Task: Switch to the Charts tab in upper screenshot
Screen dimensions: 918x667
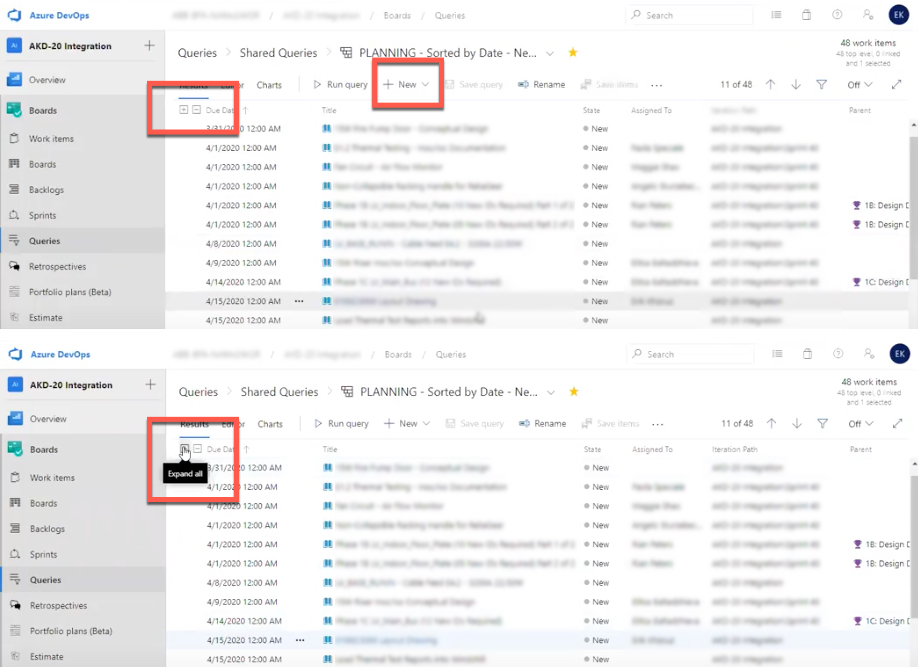Action: point(269,85)
